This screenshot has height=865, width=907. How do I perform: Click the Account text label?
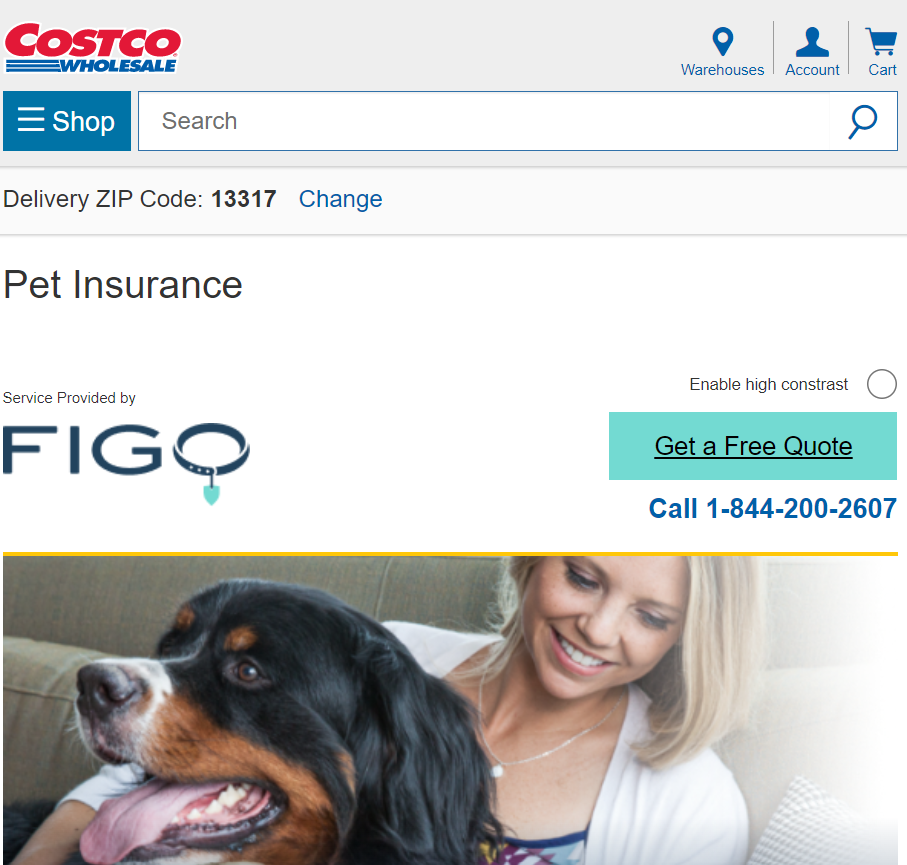click(x=812, y=70)
